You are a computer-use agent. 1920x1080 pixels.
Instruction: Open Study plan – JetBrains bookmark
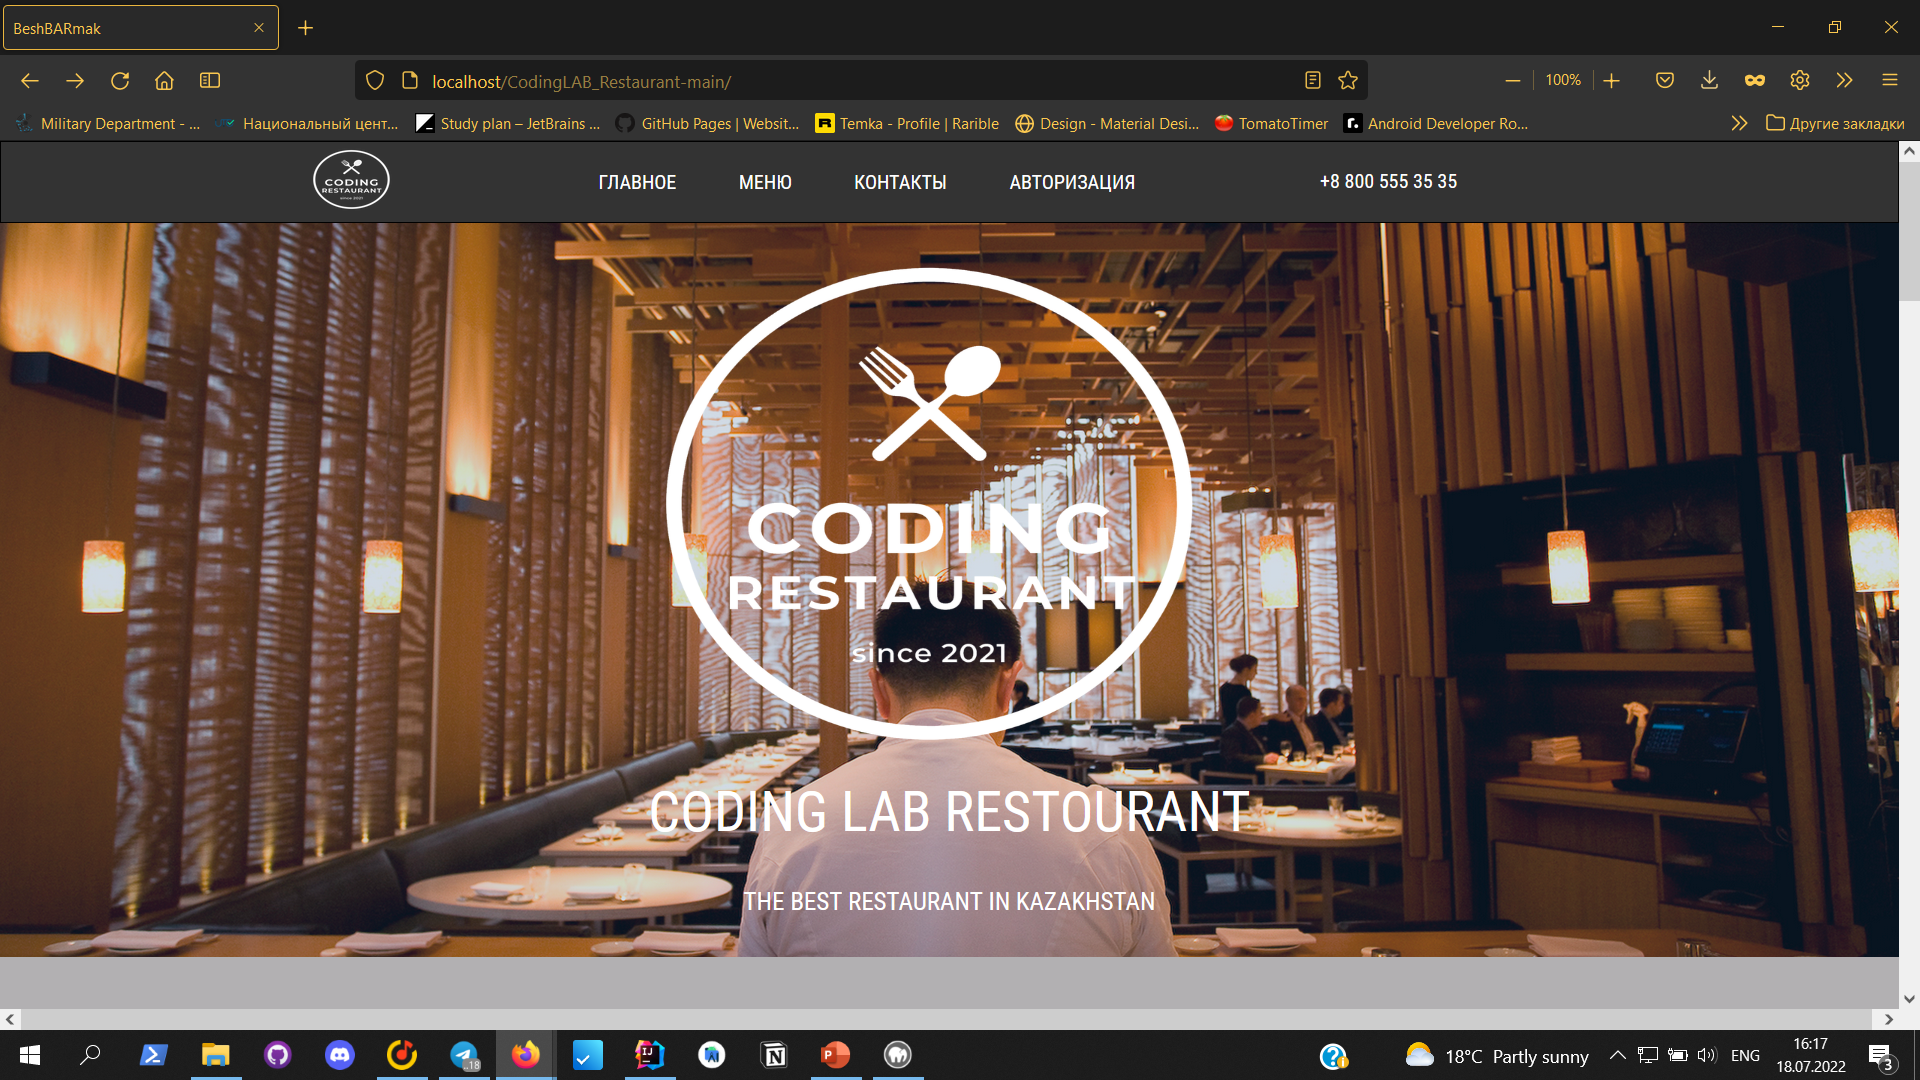point(508,124)
